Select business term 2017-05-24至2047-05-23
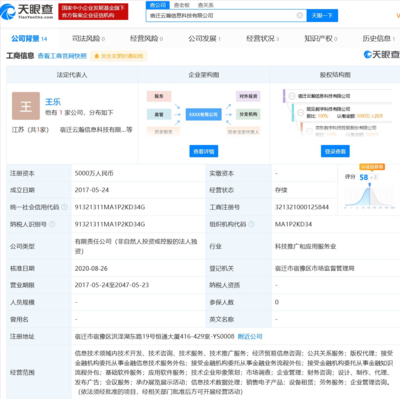This screenshot has height=399, width=400. 112,285
